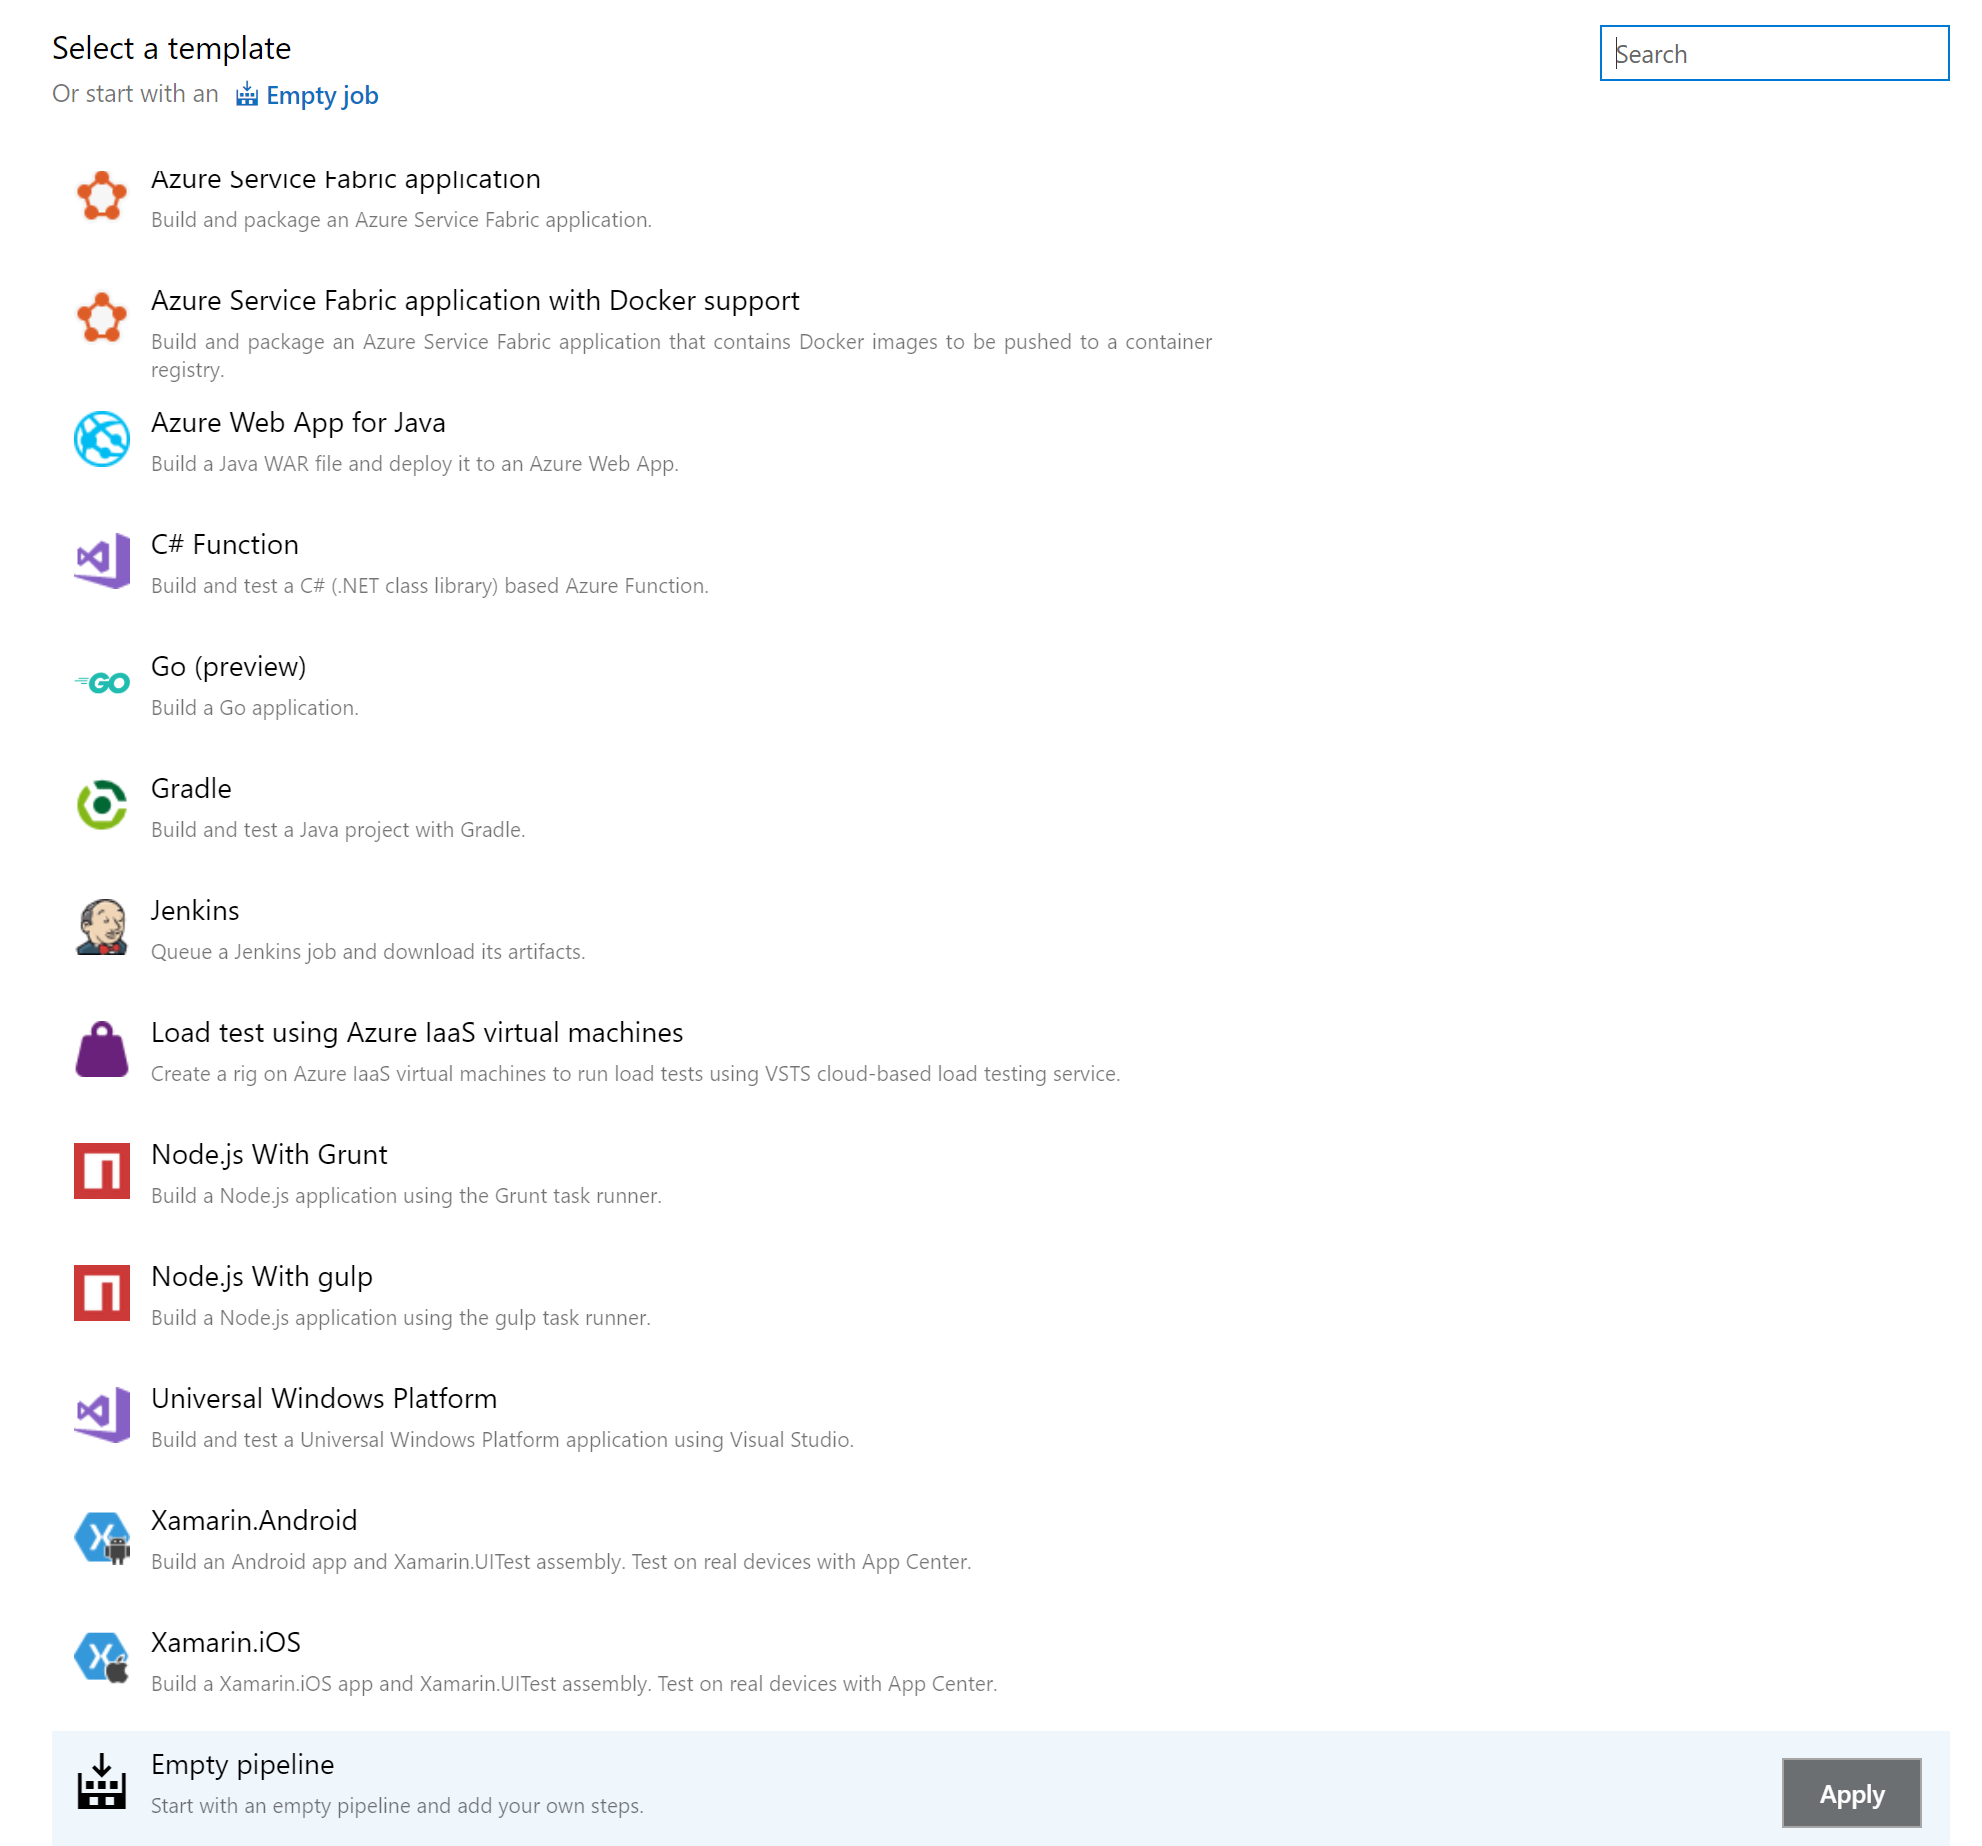
Task: Click the Universal Windows Platform Visual Studio icon
Action: point(102,1415)
